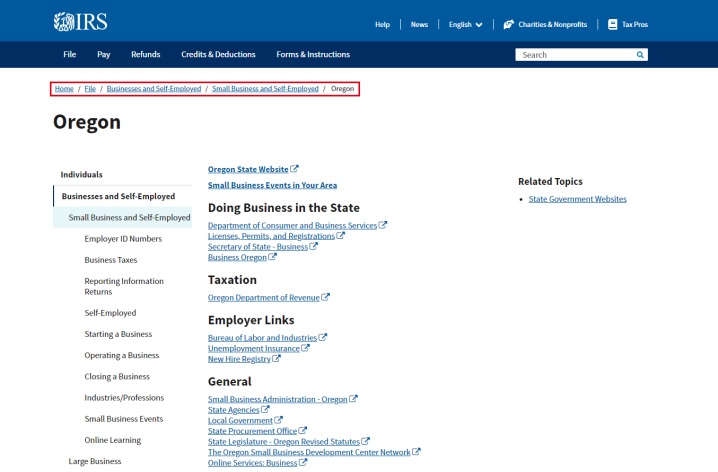Open State Legislature - Oregon Revised Statutes link
The width and height of the screenshot is (718, 472).
point(284,441)
